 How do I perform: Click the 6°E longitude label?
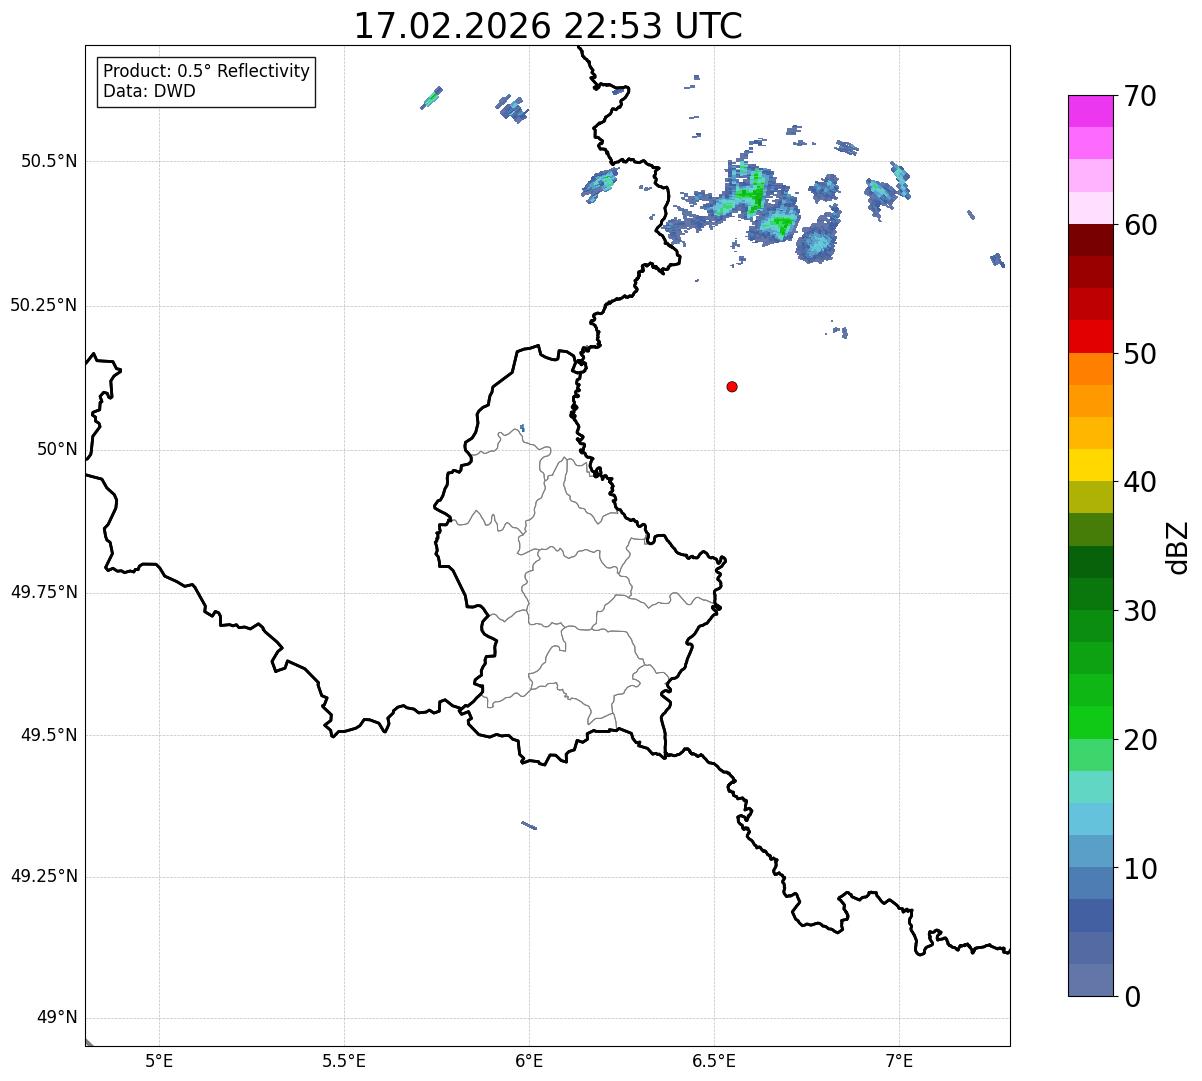(x=529, y=1061)
